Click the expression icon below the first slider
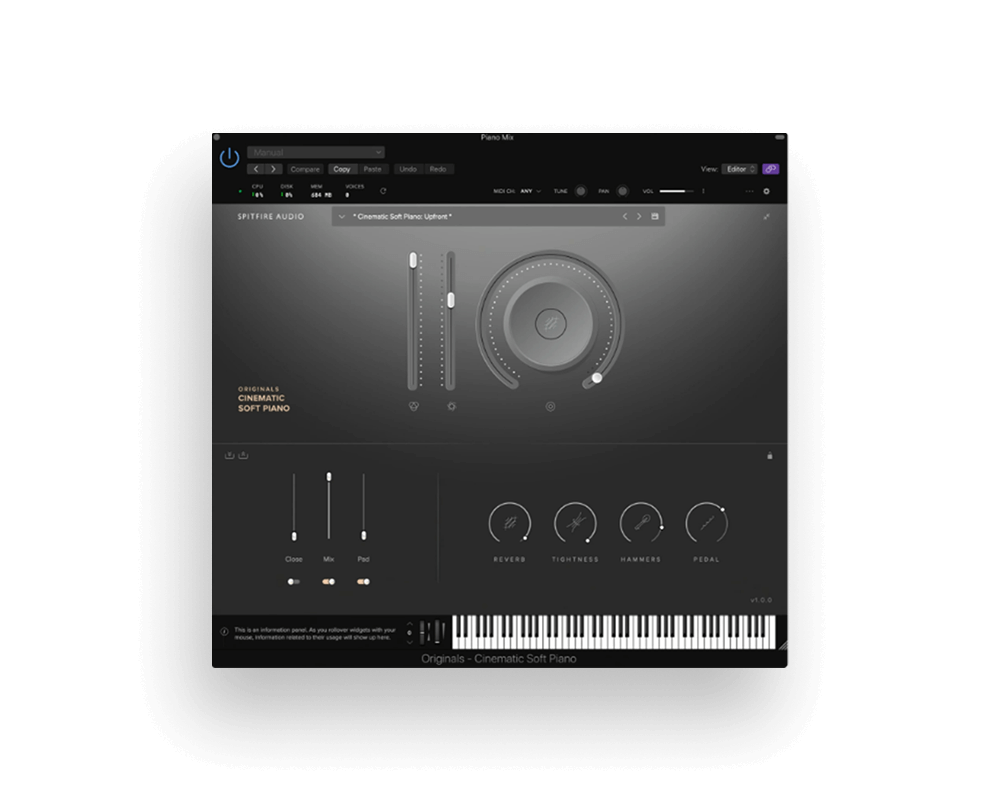 coord(414,406)
